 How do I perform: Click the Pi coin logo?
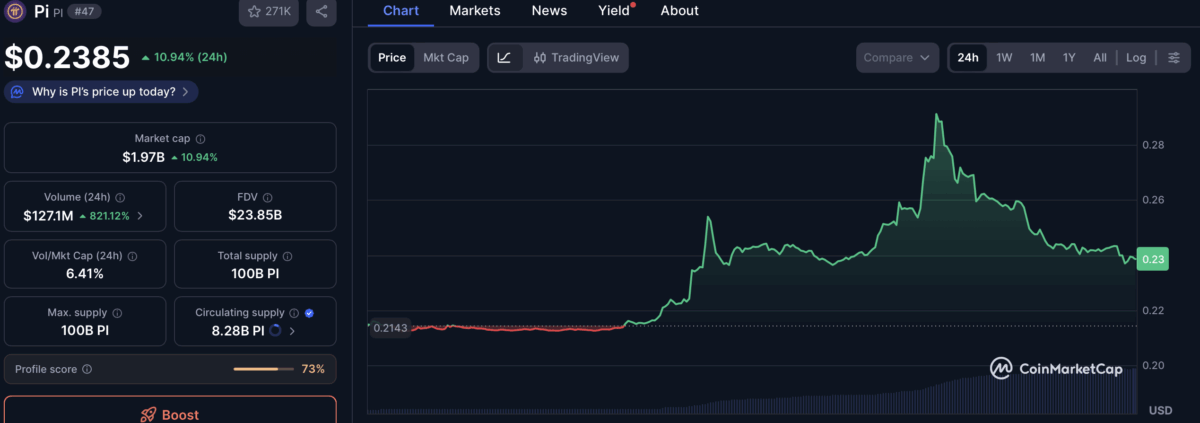[x=16, y=11]
